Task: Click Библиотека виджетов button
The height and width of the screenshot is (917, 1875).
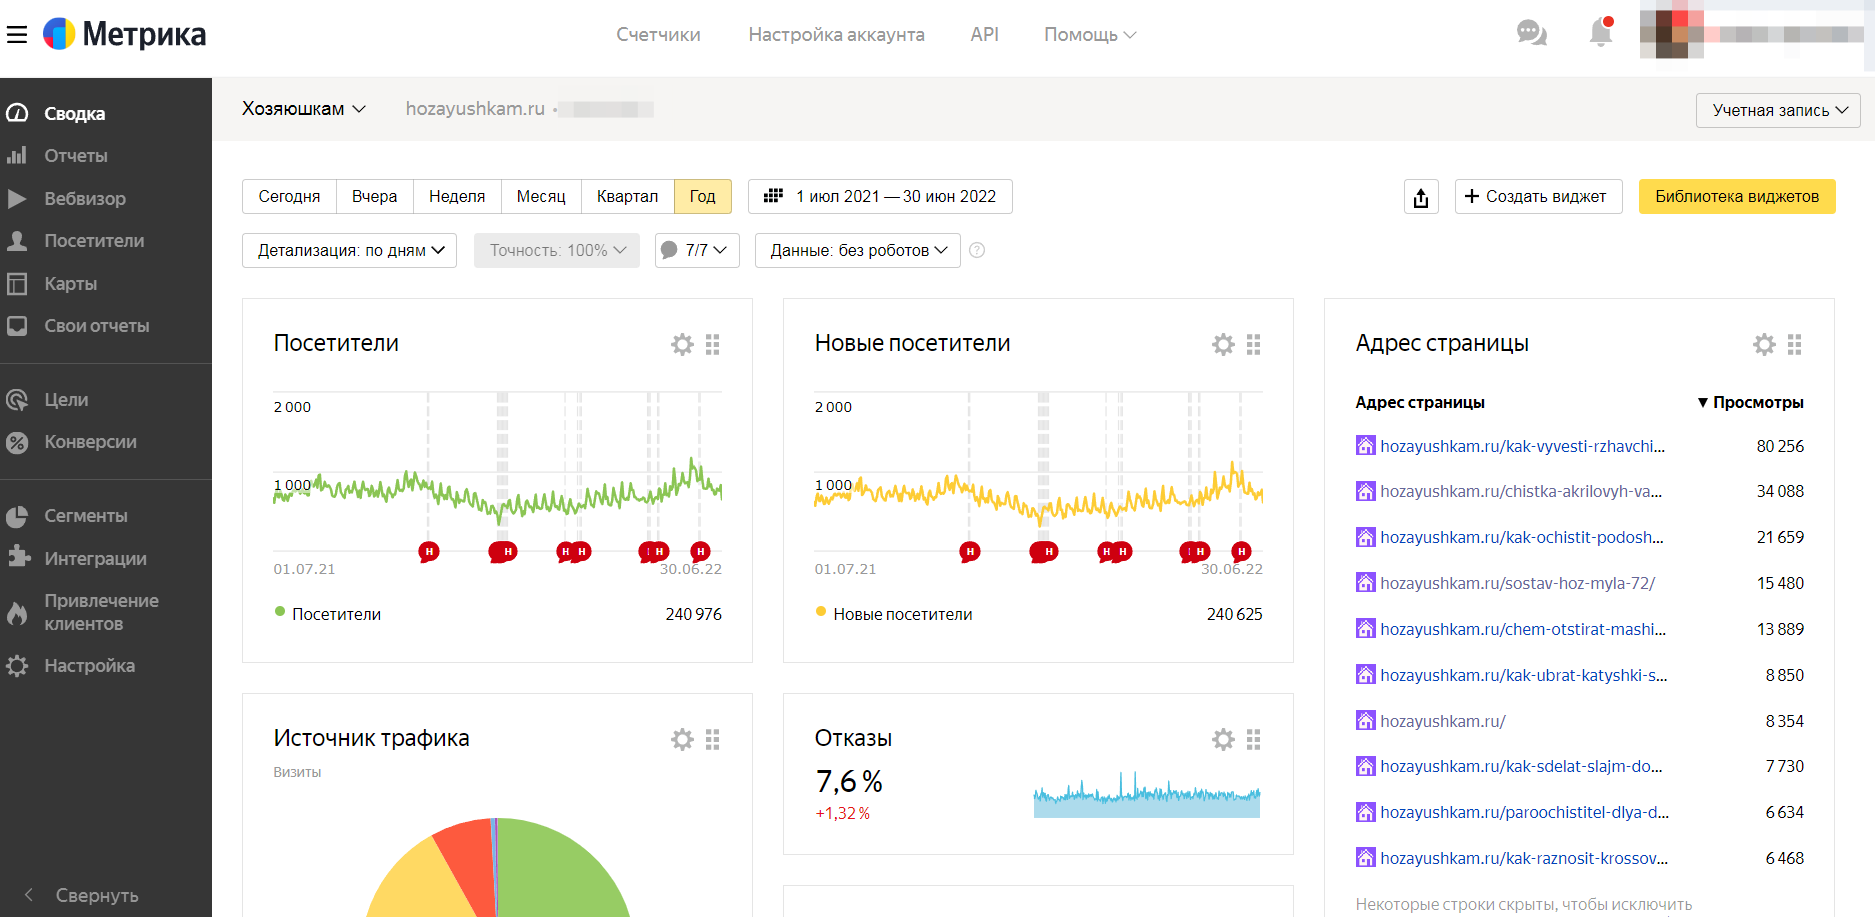Action: point(1736,197)
